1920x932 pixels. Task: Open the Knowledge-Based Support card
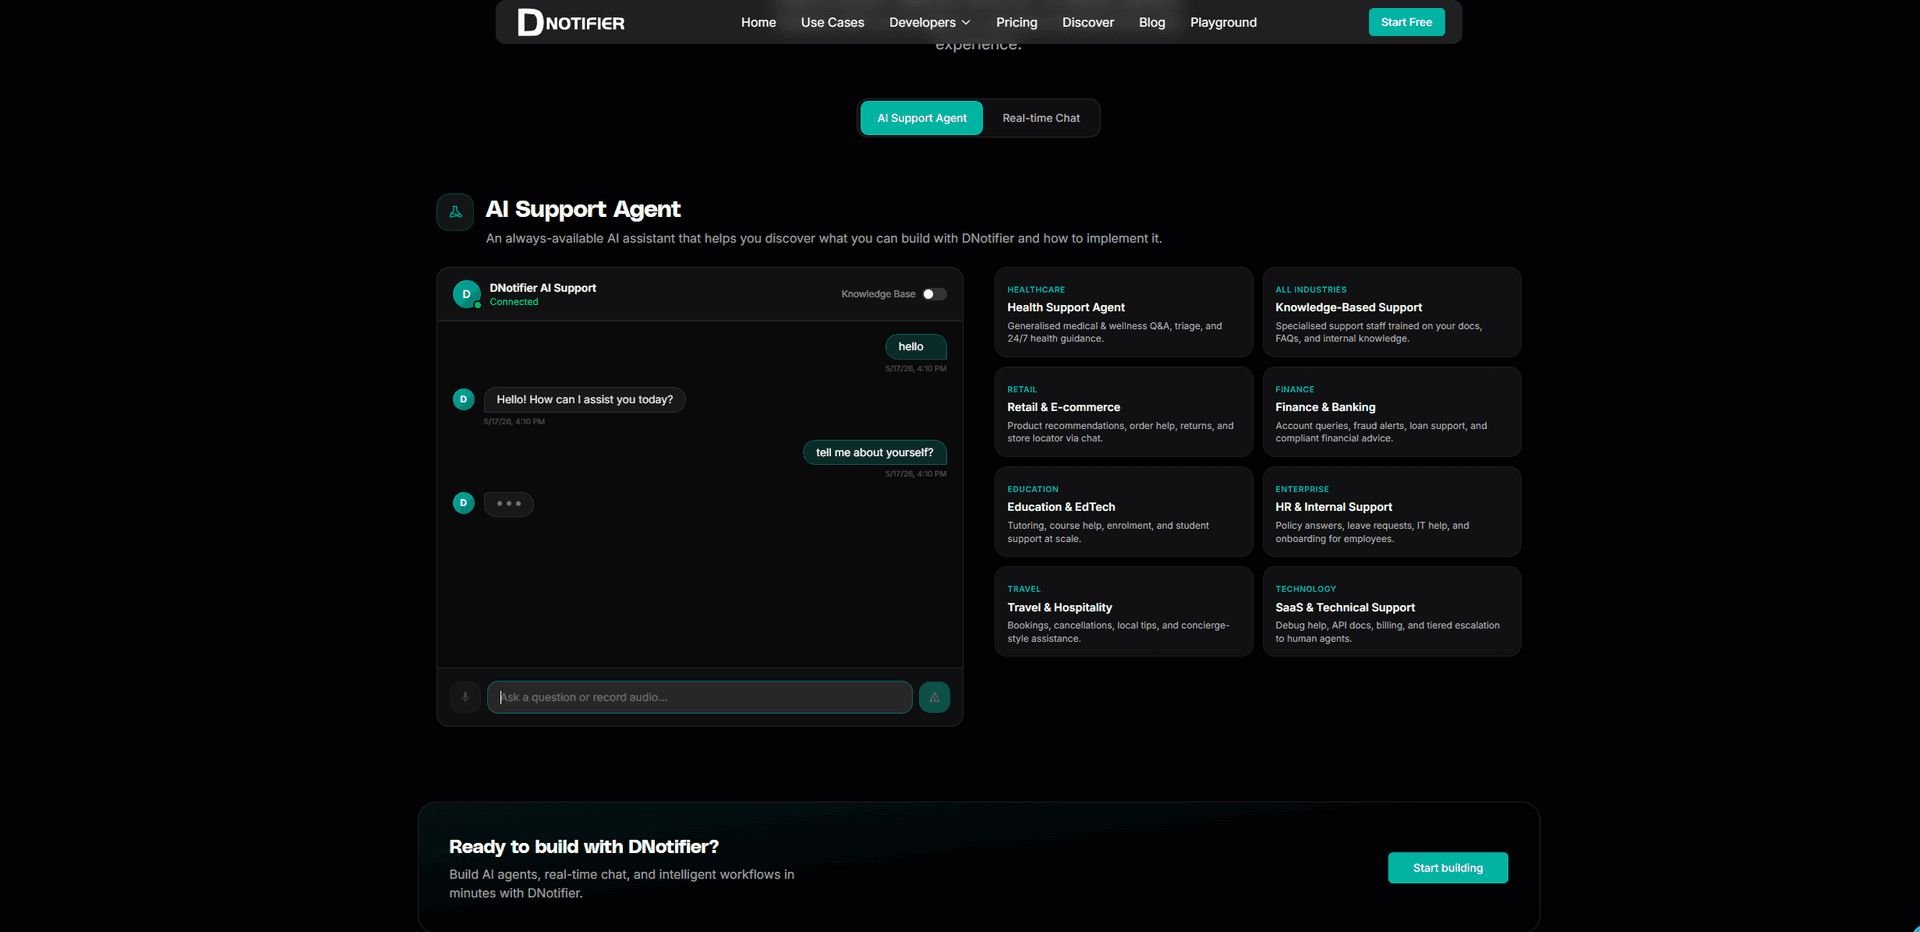(1392, 312)
